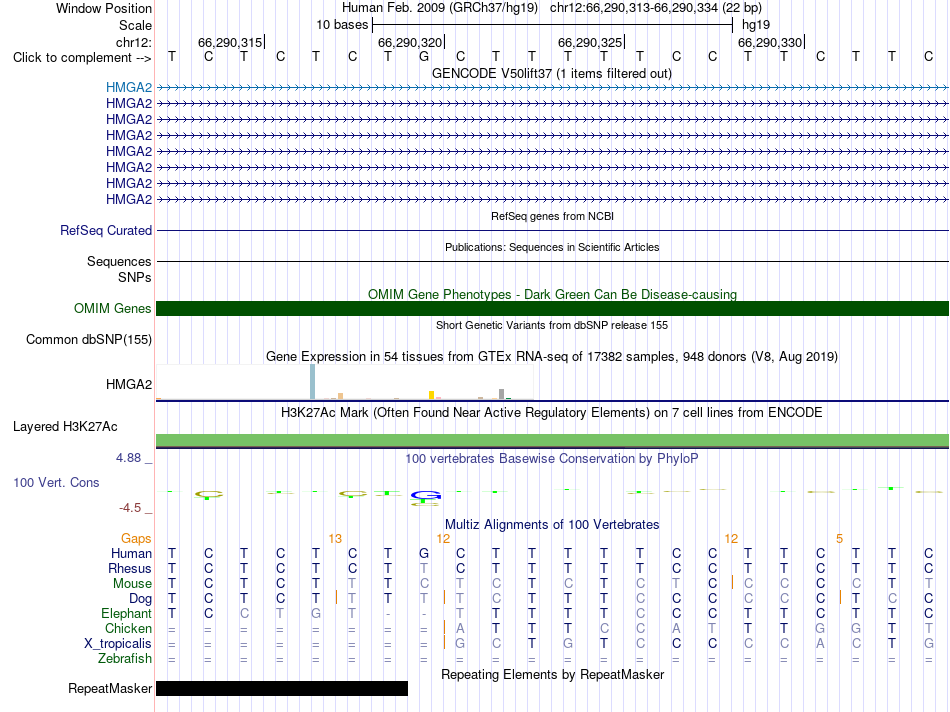
Task: Select the 4.88 PhyloP upper scale value
Action: coord(128,457)
